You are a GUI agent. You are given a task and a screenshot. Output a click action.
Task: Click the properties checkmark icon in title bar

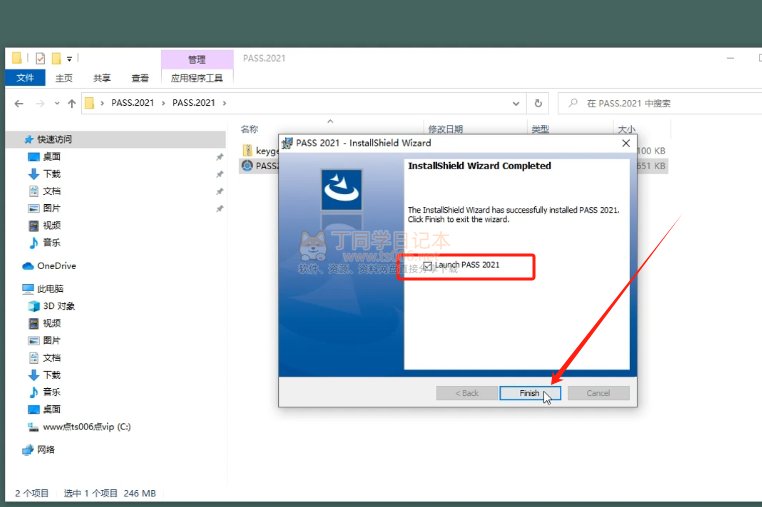[x=40, y=58]
